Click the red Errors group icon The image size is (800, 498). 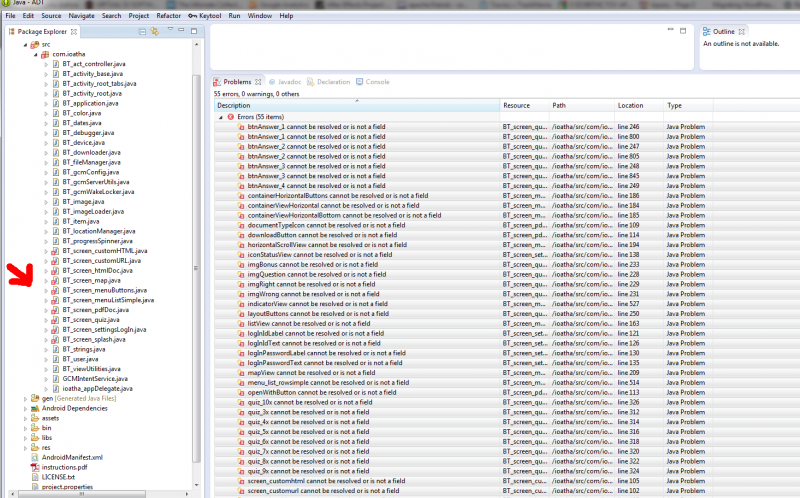[x=230, y=117]
